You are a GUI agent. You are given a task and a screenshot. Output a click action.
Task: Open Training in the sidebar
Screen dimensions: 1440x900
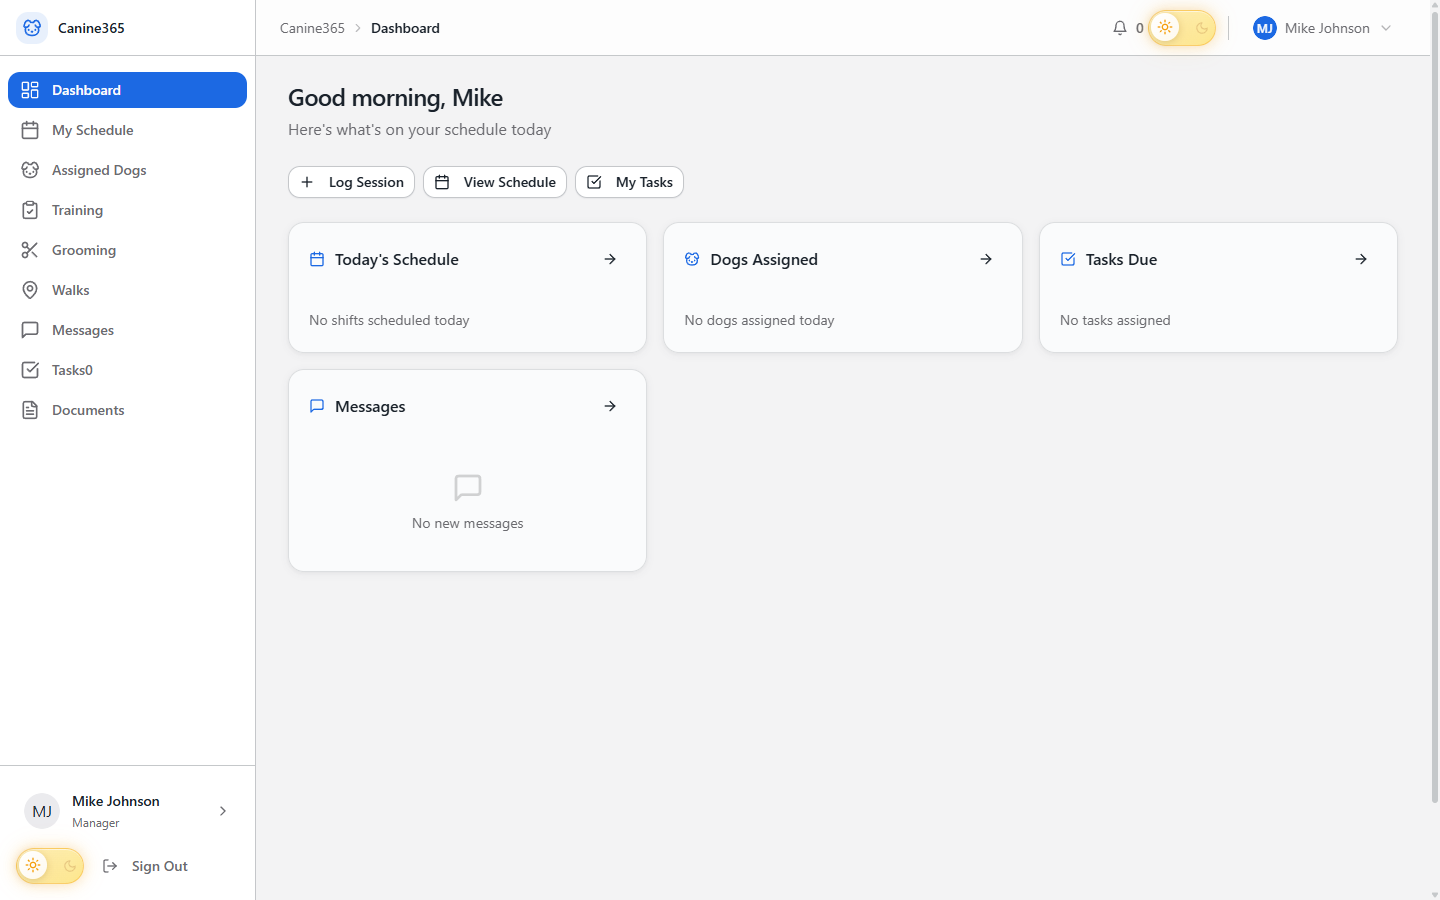[127, 210]
